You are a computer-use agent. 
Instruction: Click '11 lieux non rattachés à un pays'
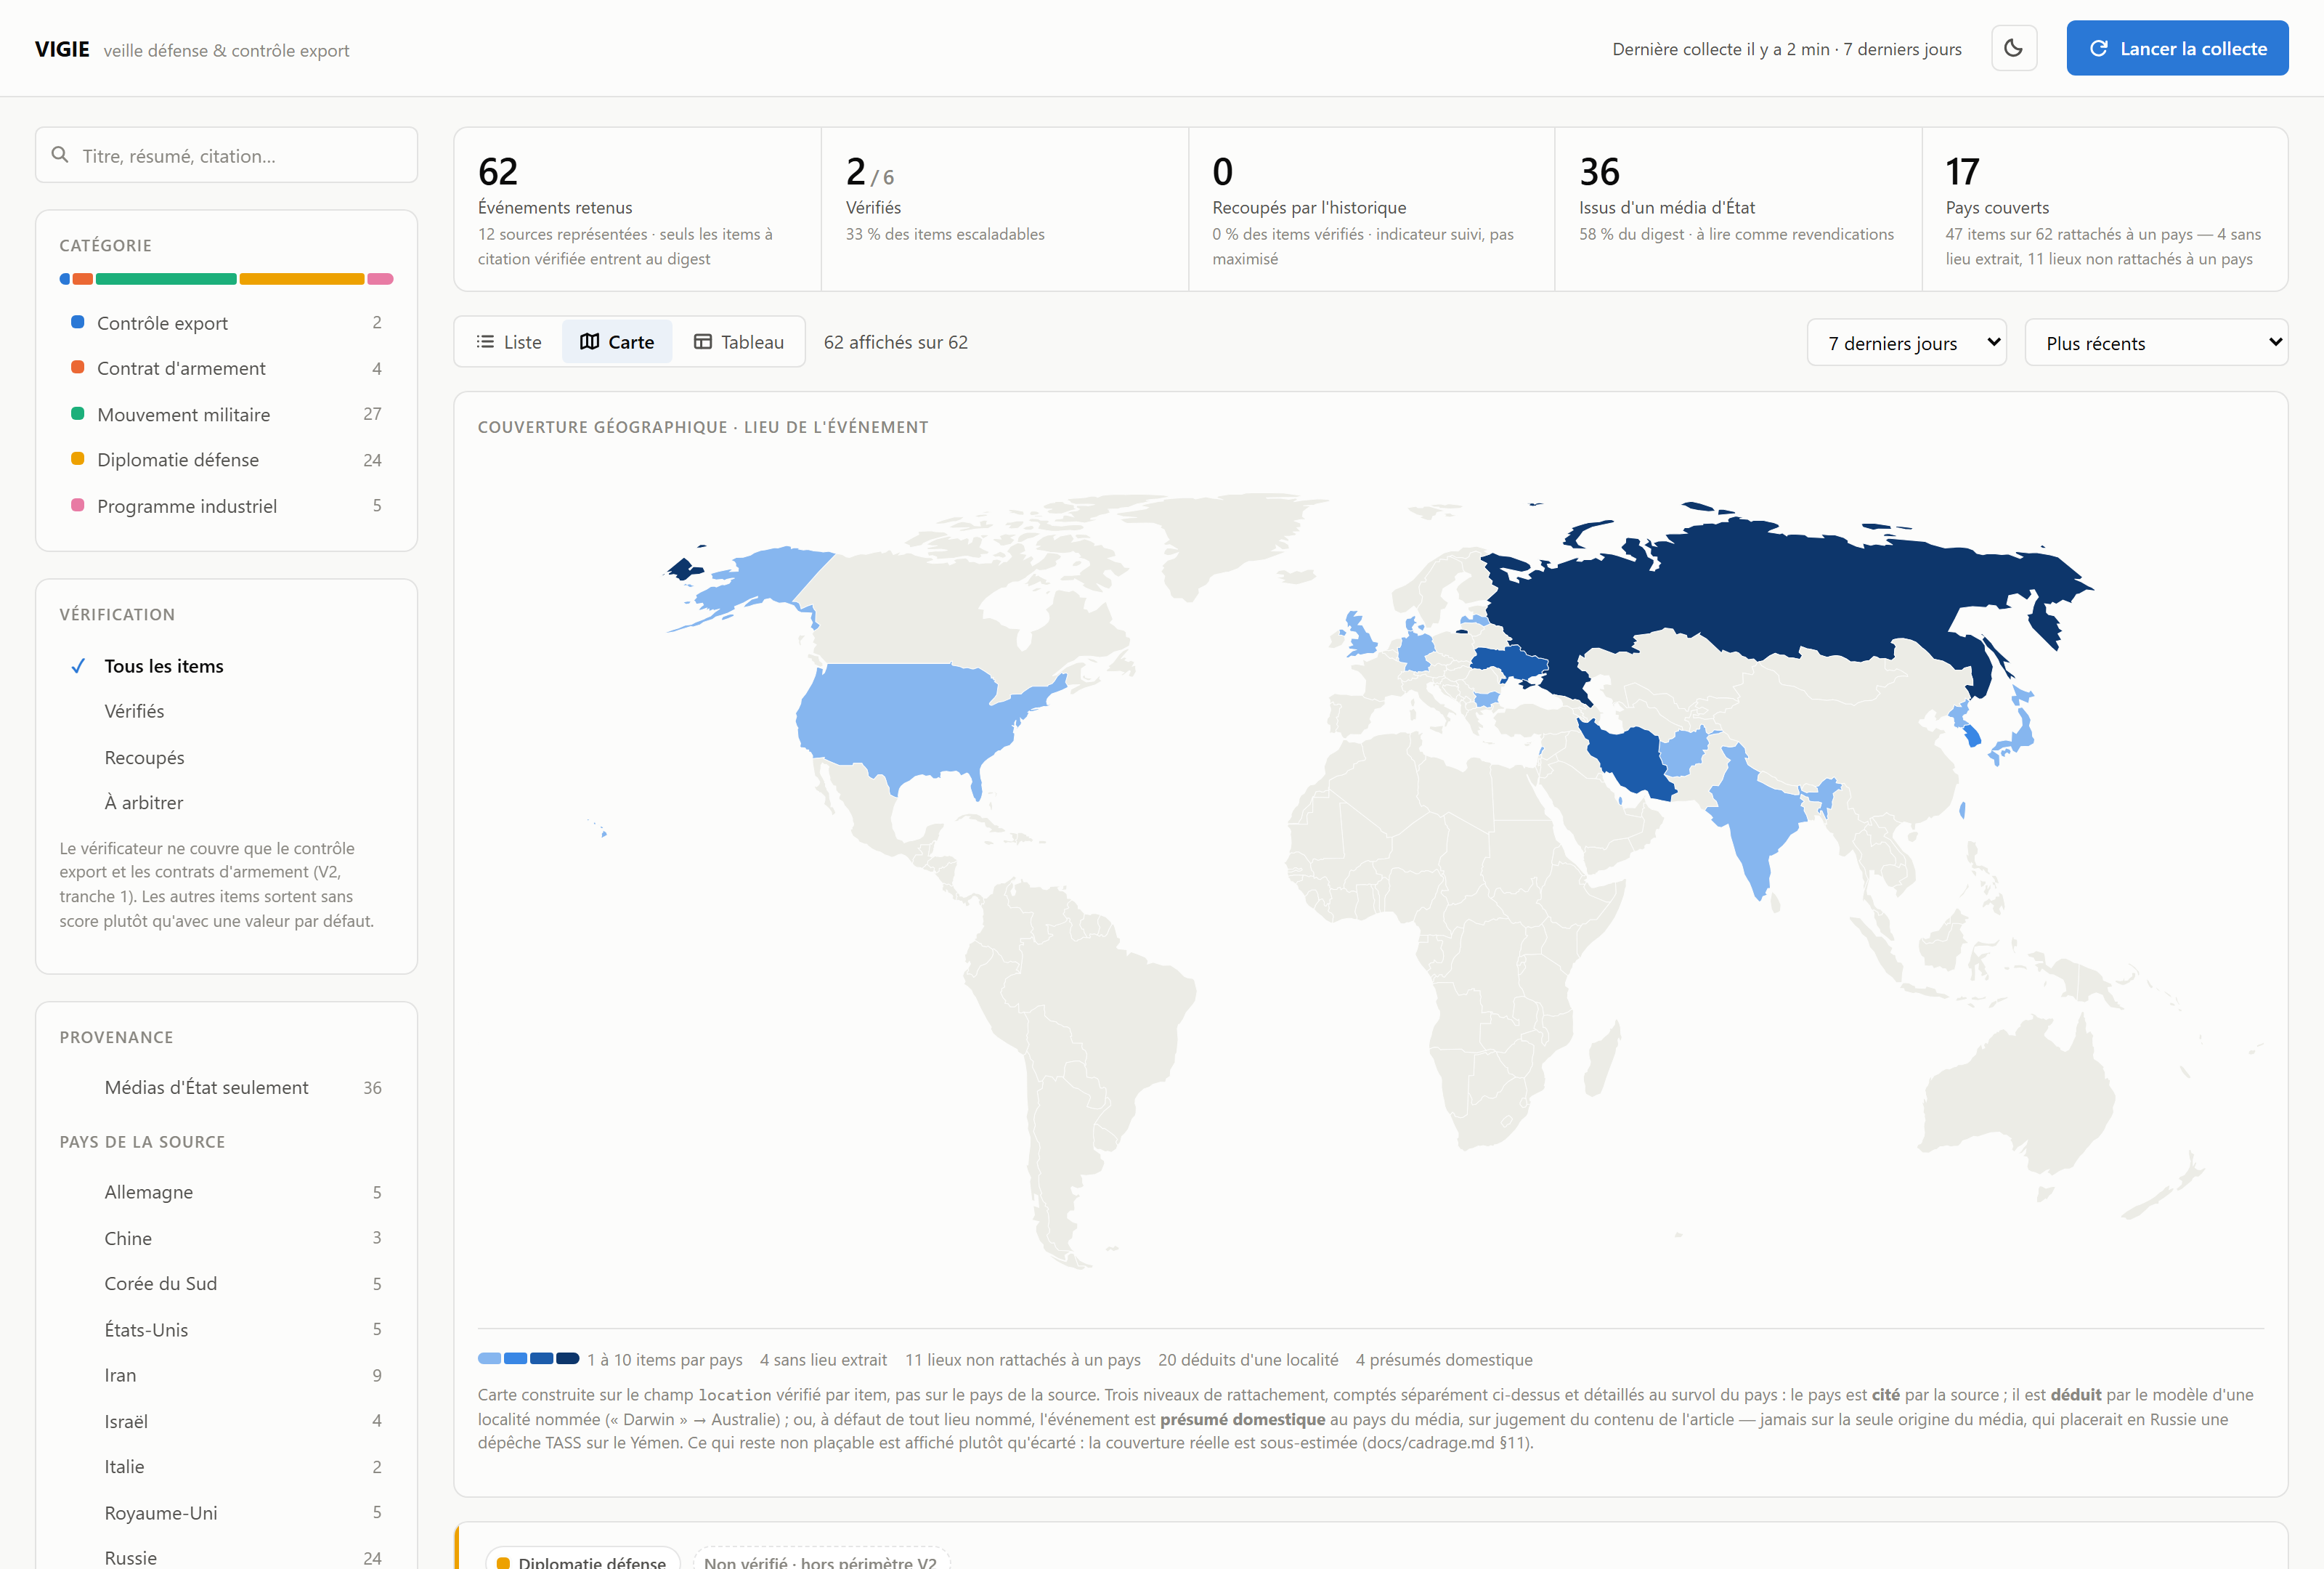coord(1022,1360)
